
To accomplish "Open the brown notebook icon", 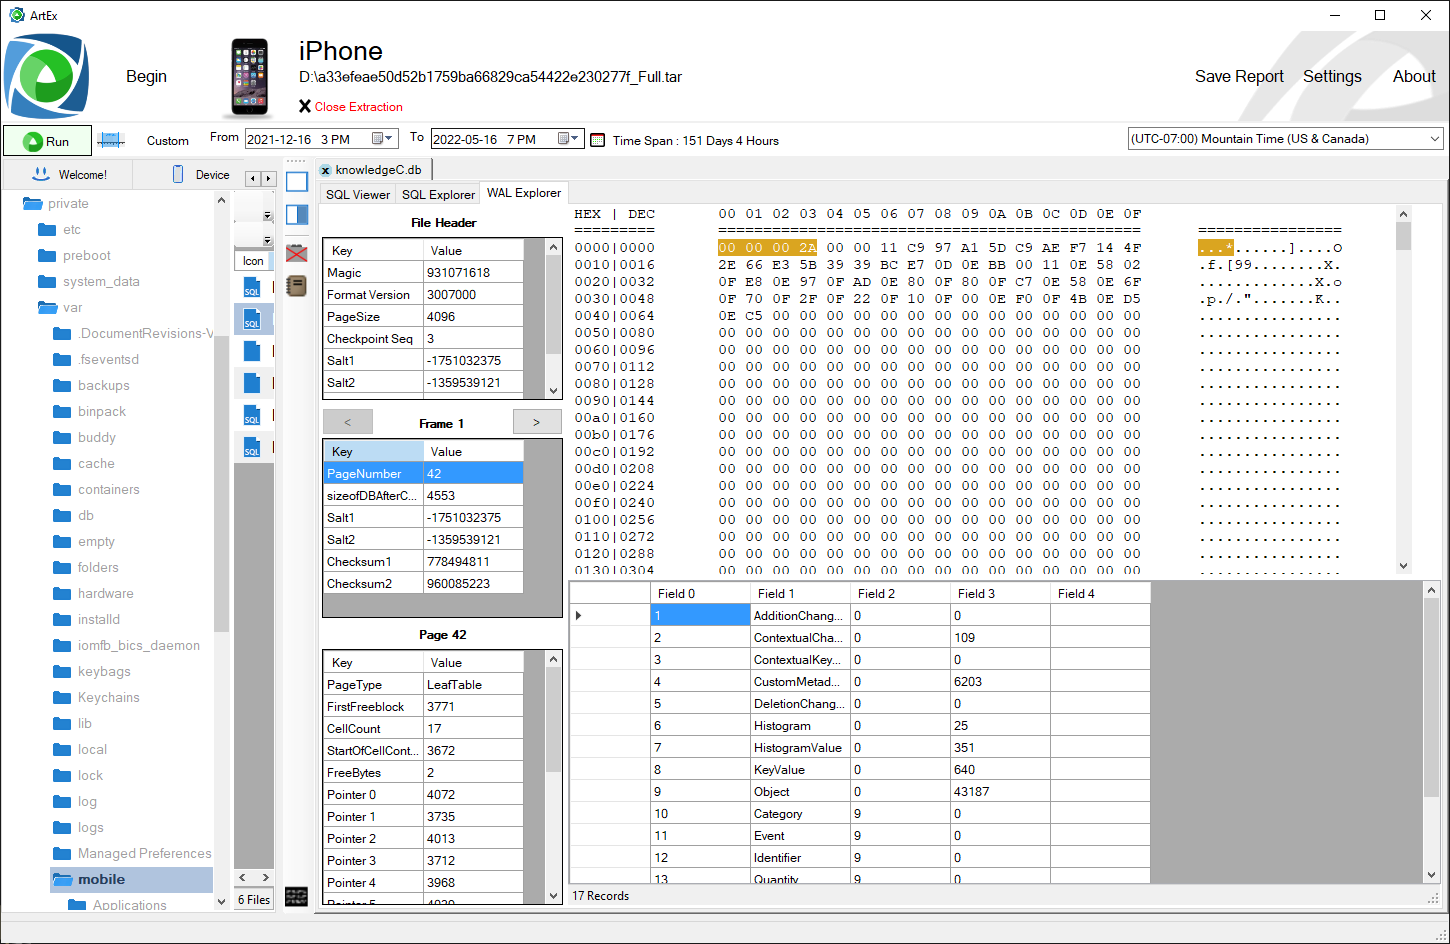I will pos(296,286).
